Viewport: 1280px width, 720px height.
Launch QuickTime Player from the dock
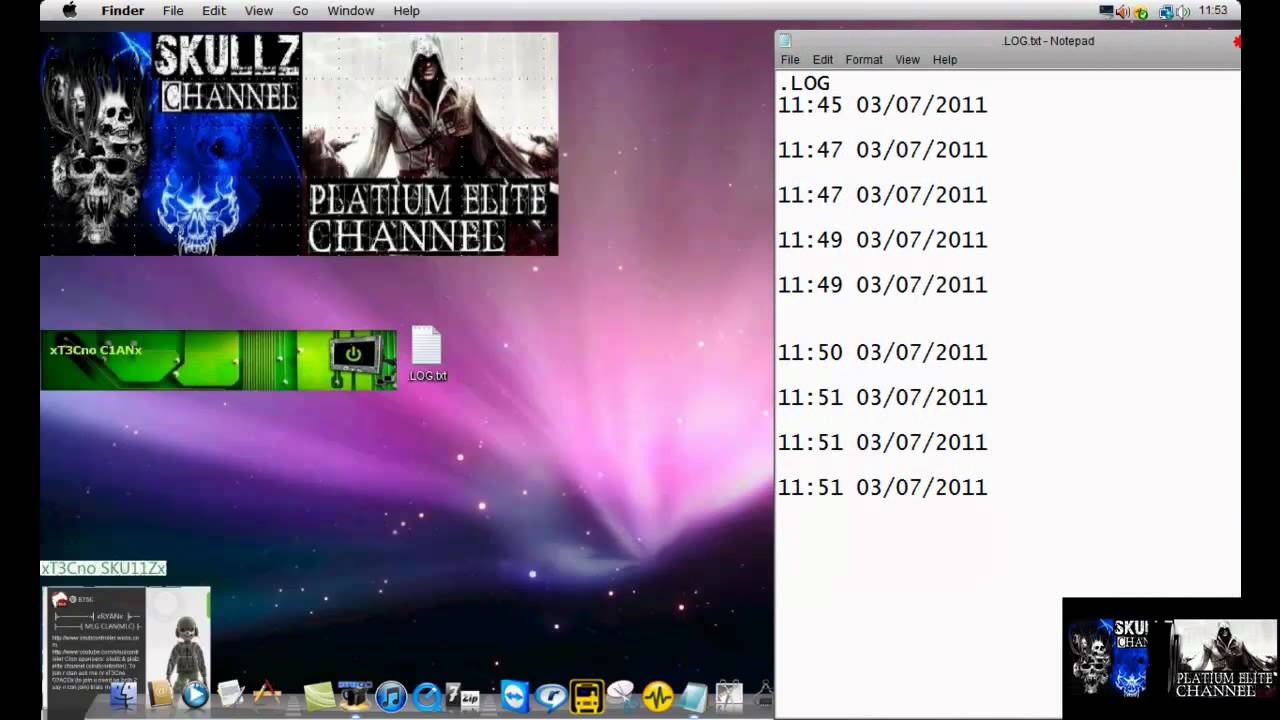coord(427,696)
